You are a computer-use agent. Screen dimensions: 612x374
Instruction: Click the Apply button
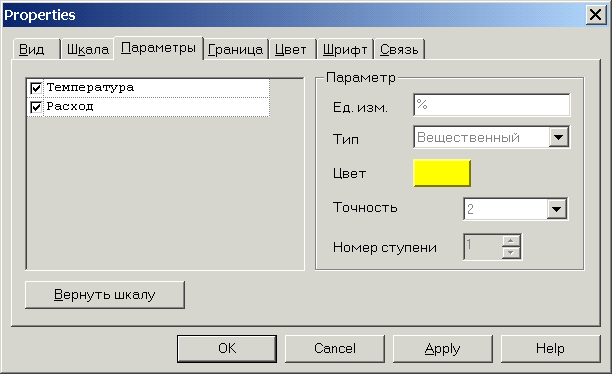[443, 348]
